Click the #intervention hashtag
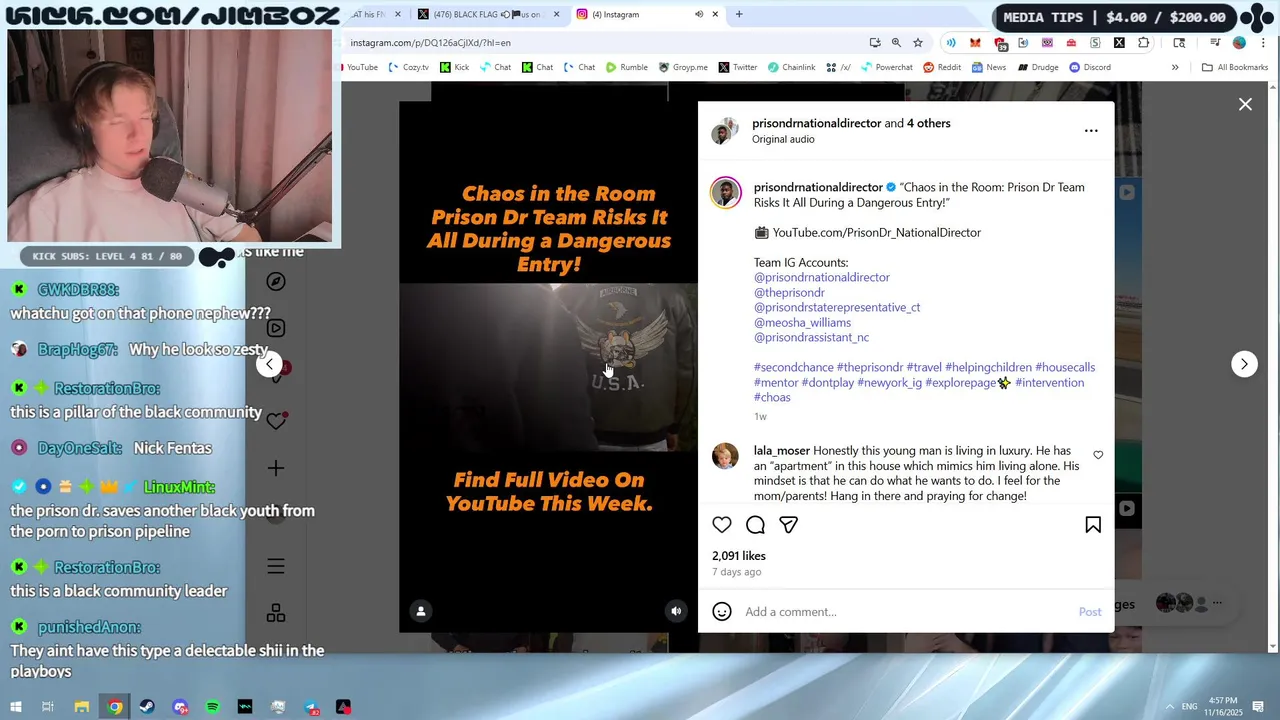The image size is (1280, 720). click(1049, 382)
